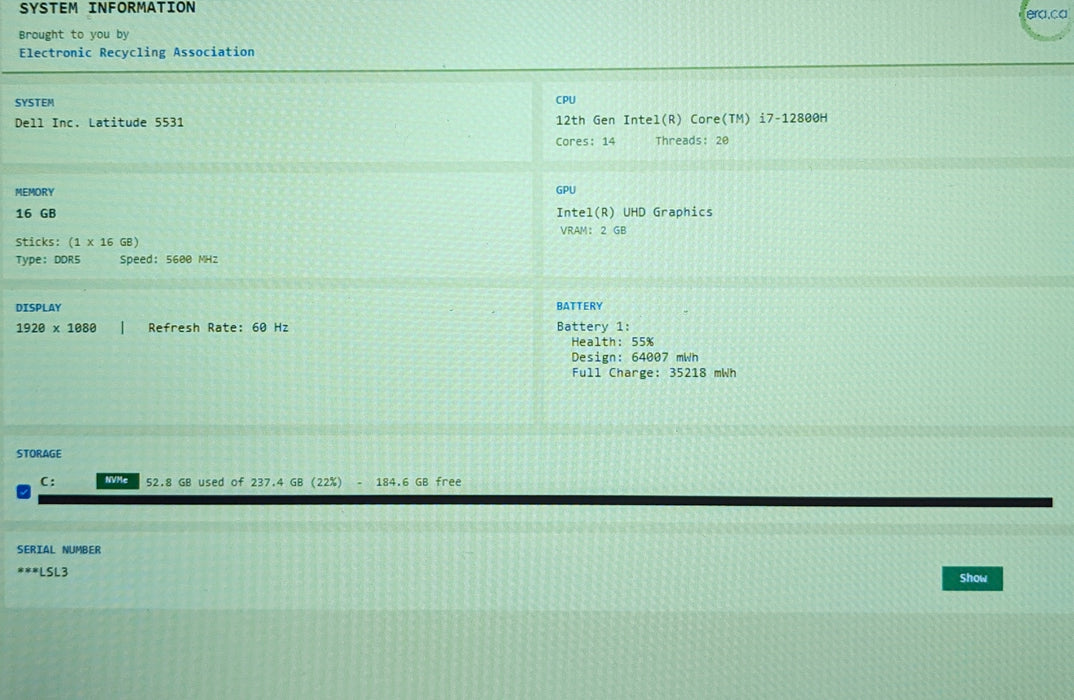Image resolution: width=1074 pixels, height=700 pixels.
Task: Click the 'Refresh Rate: 60 Hz' text
Action: coord(218,327)
